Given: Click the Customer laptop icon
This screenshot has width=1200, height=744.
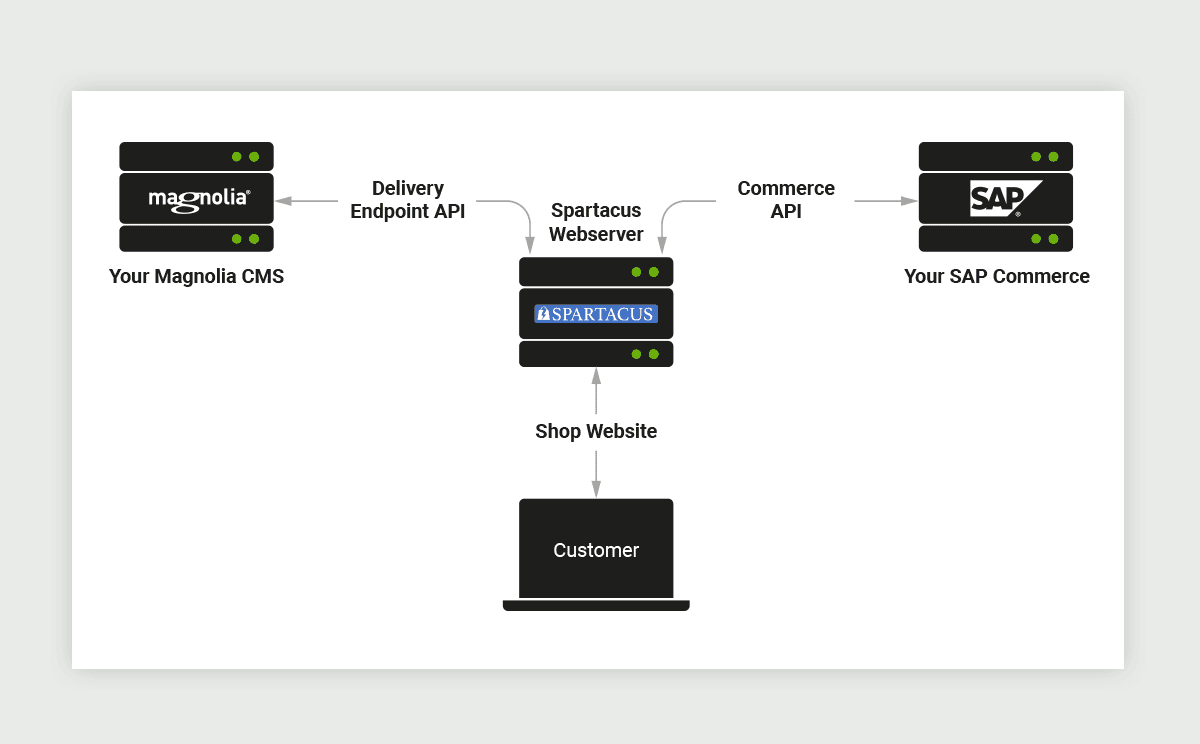Looking at the screenshot, I should click(x=596, y=549).
